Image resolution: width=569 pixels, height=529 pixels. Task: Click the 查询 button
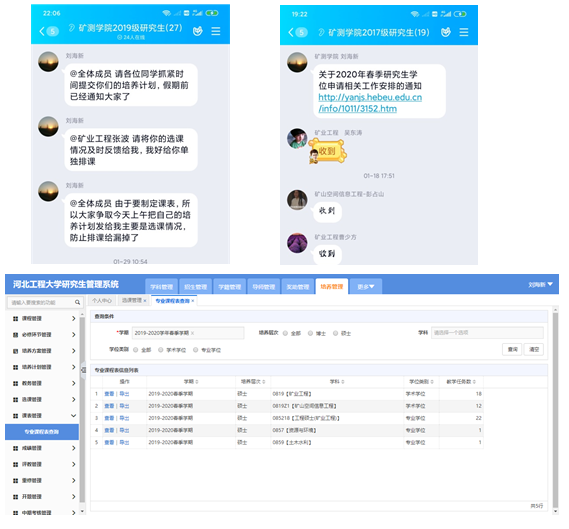pyautogui.click(x=512, y=349)
